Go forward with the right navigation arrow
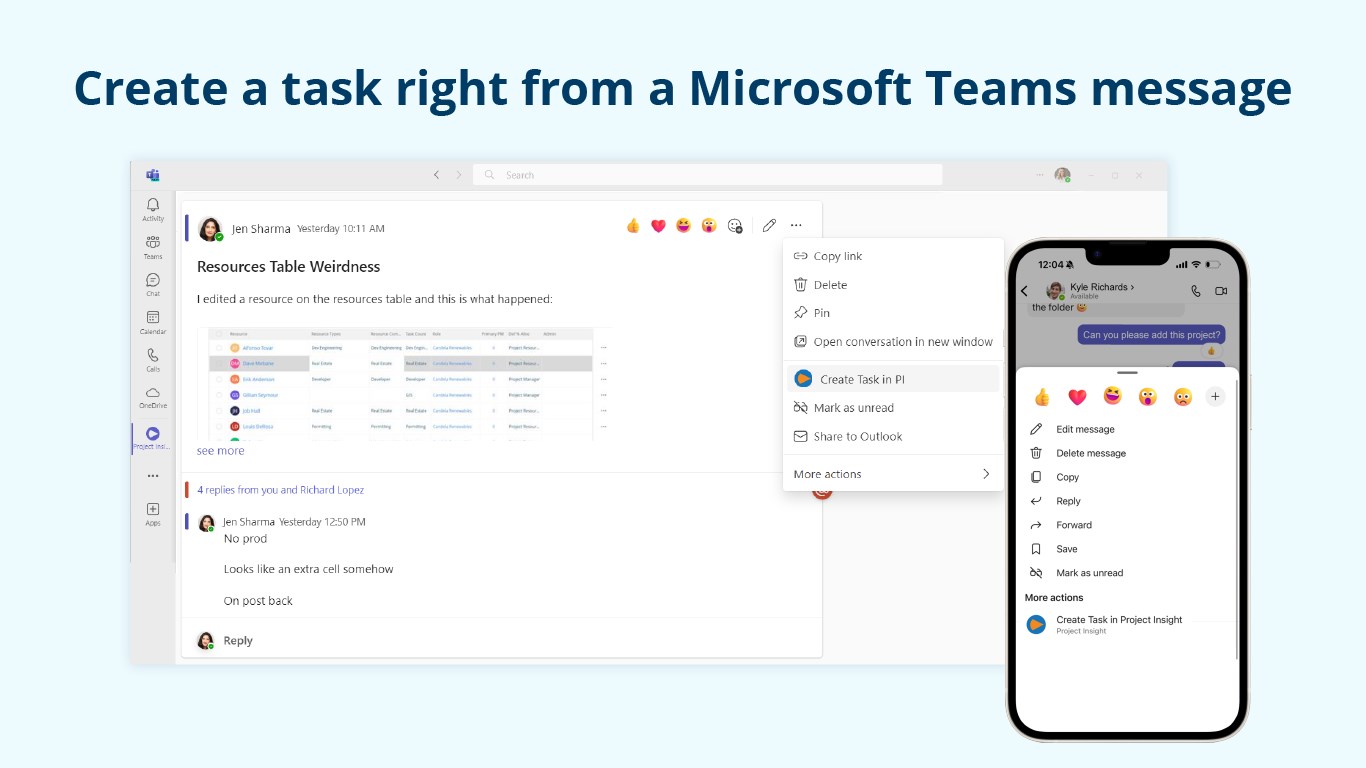 (x=459, y=175)
